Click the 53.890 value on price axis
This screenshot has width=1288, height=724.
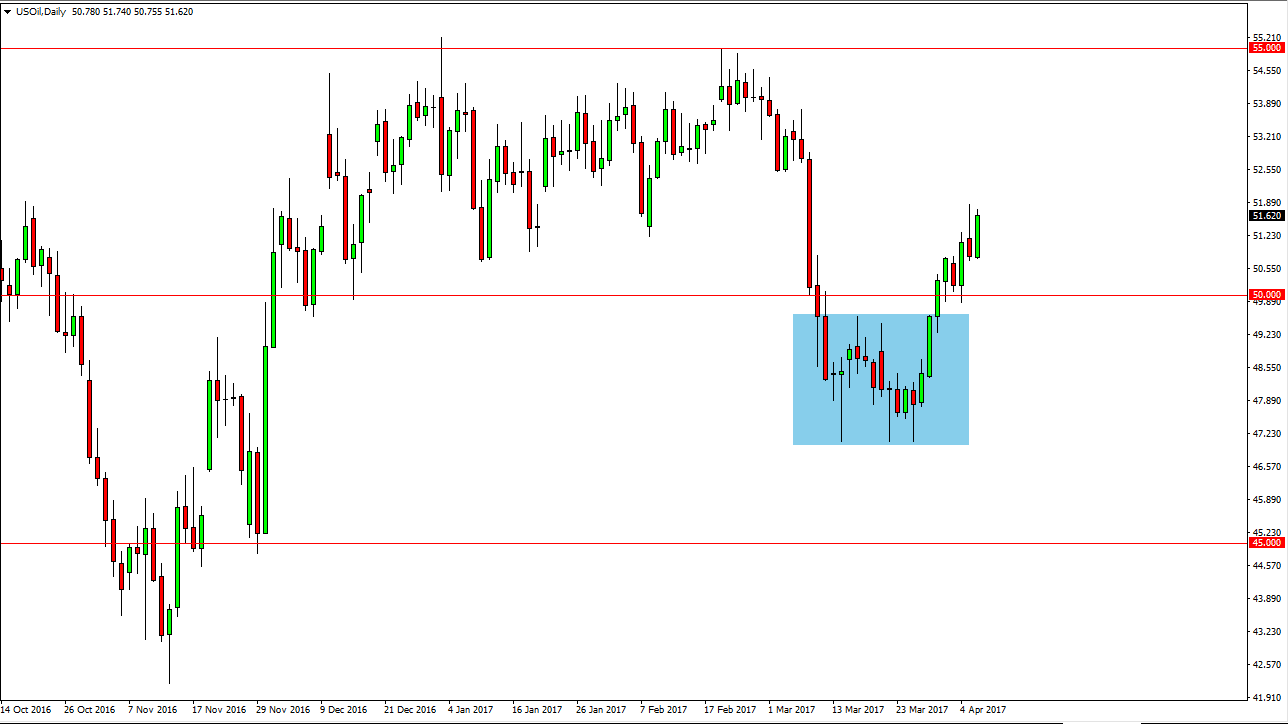click(1265, 104)
